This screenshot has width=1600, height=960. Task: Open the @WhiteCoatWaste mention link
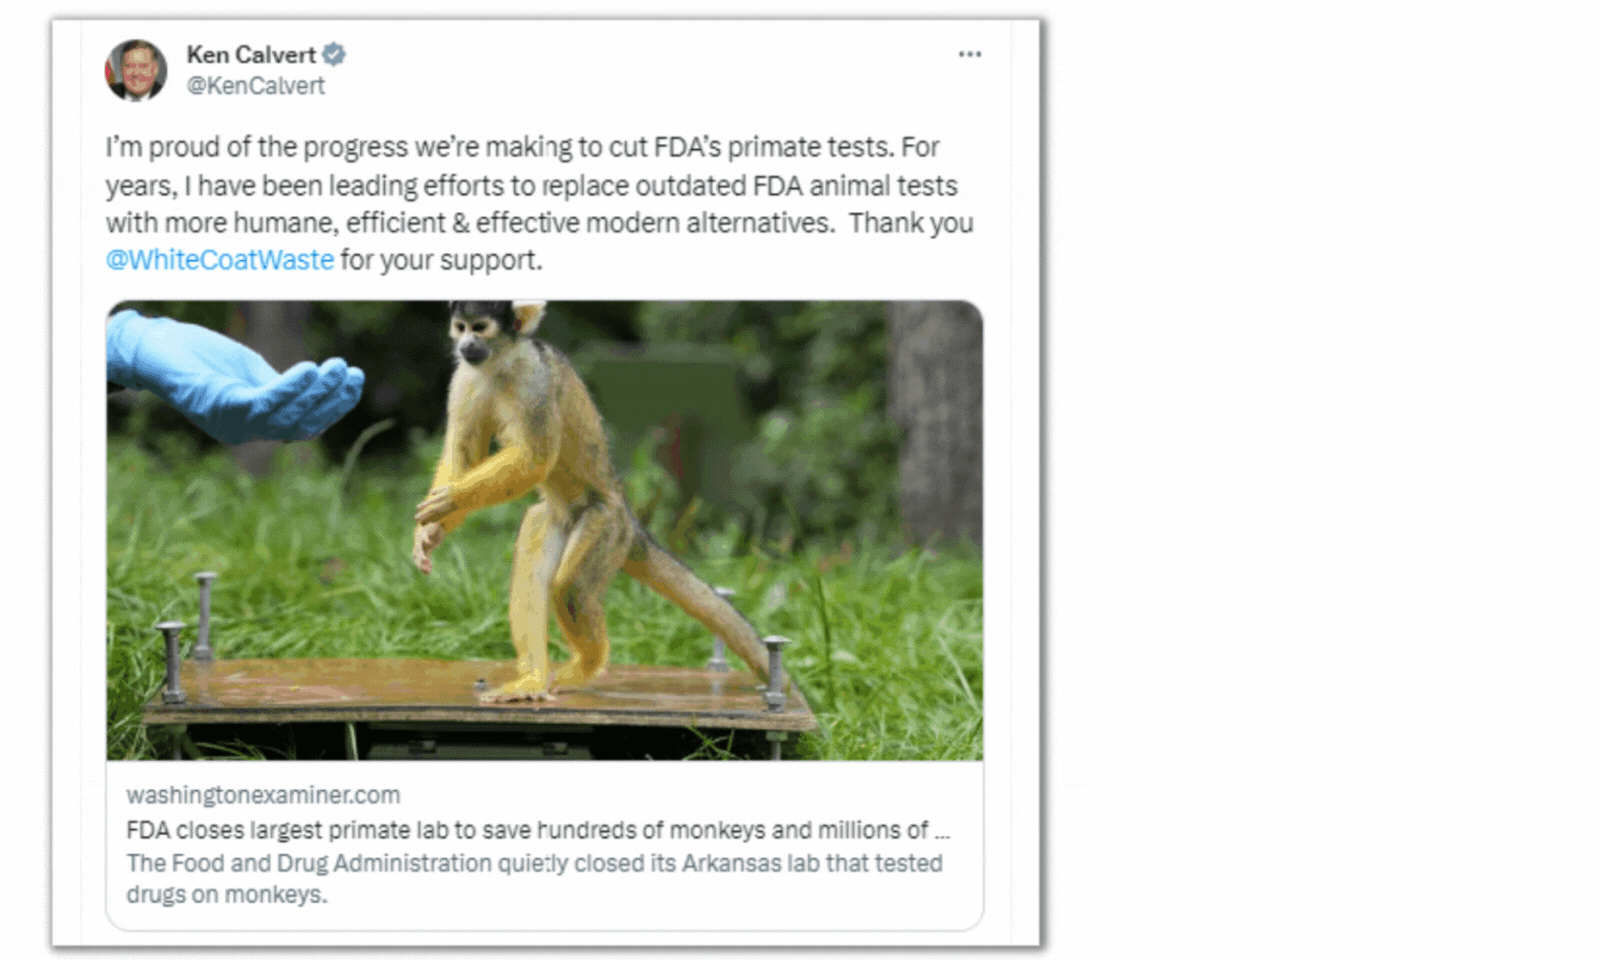[x=220, y=260]
